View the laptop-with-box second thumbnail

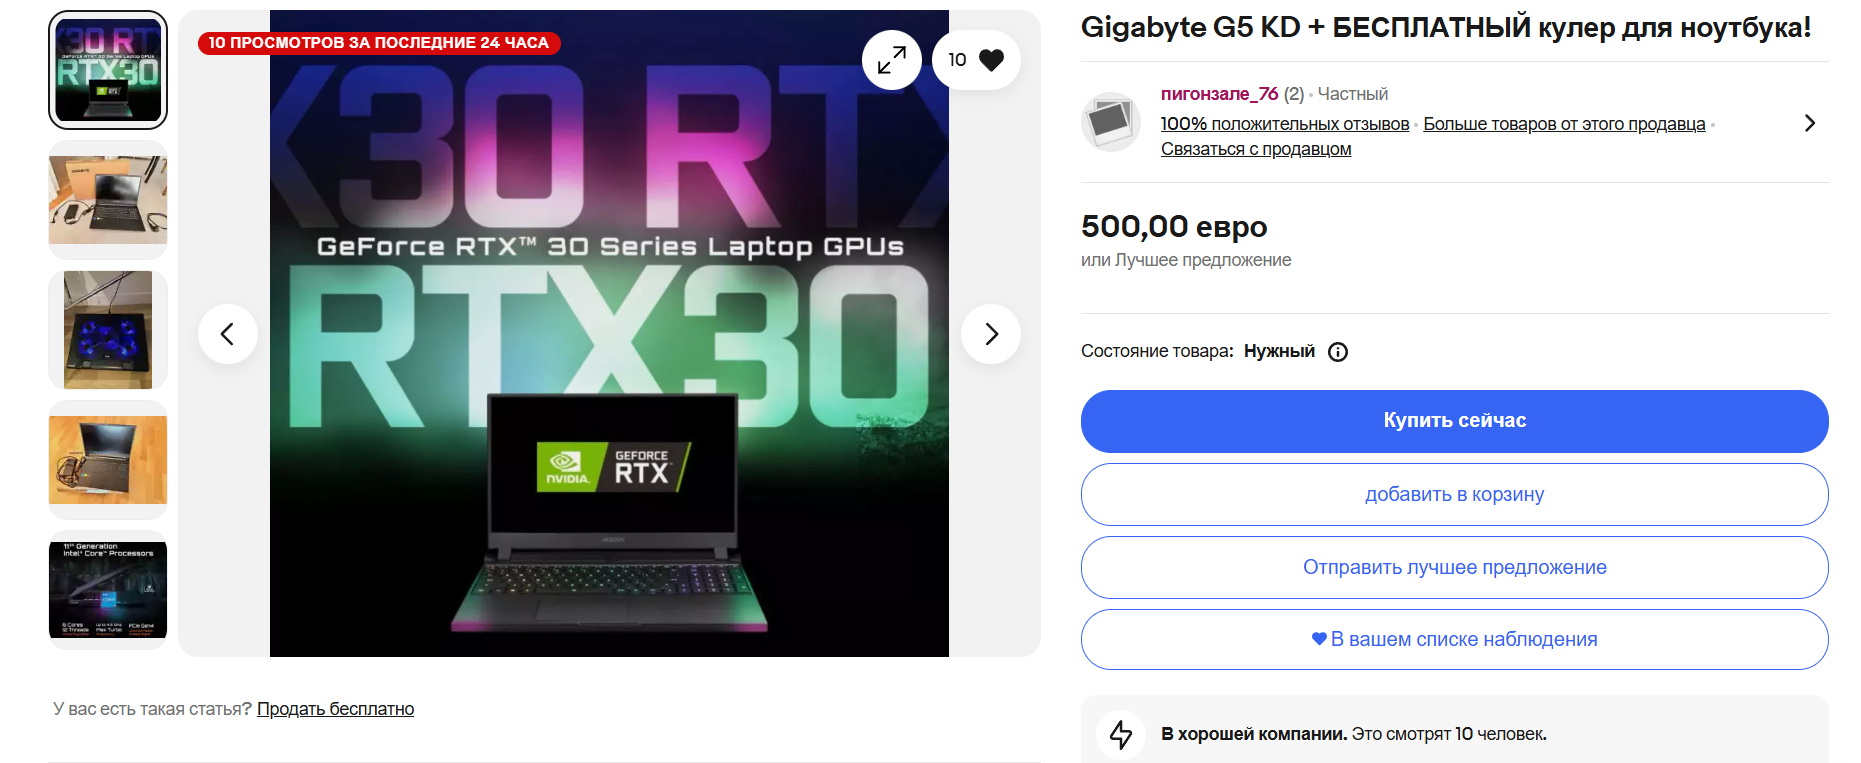pos(108,200)
